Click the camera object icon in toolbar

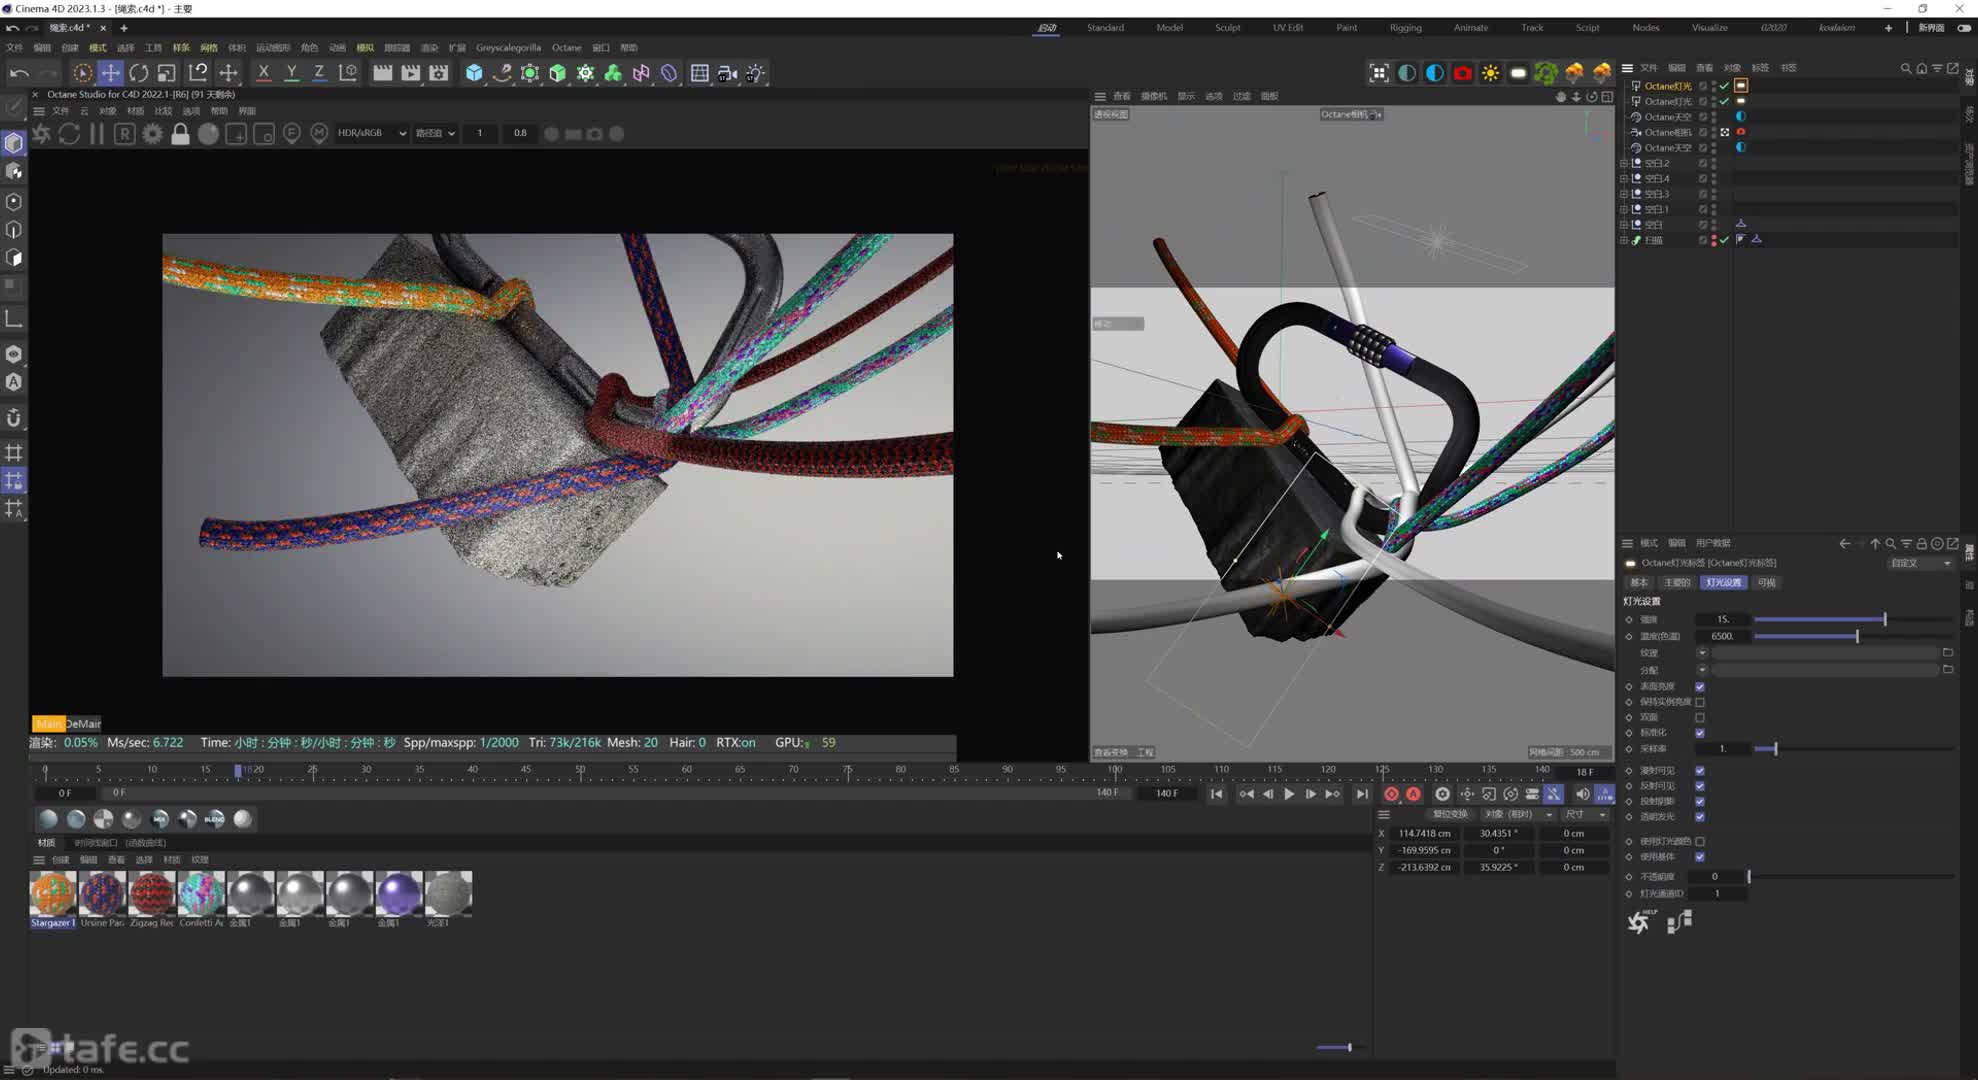pyautogui.click(x=727, y=73)
